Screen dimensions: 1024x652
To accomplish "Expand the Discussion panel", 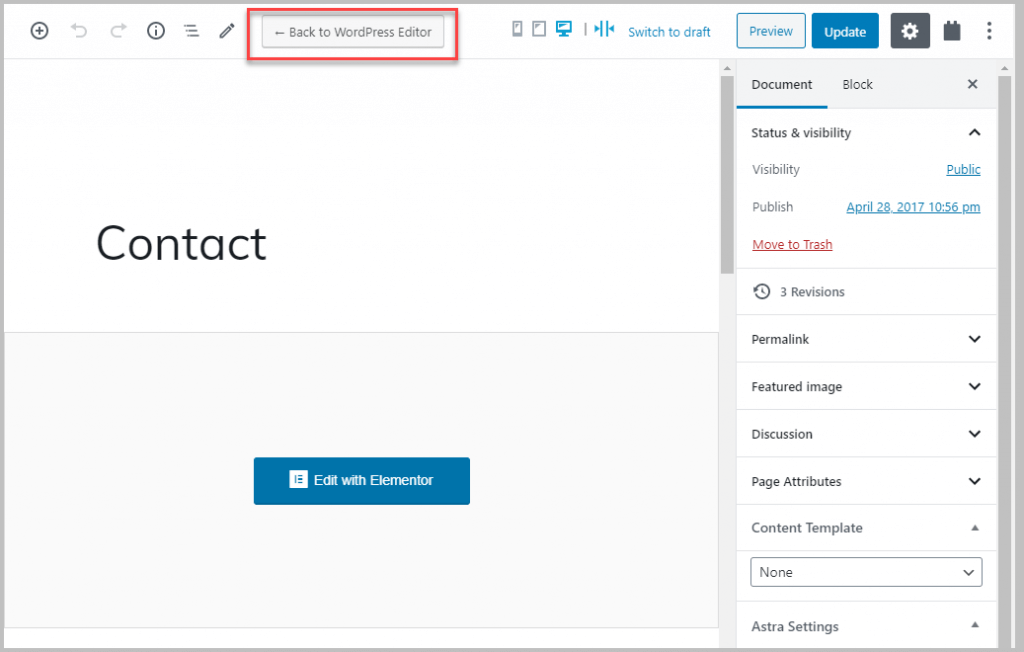I will click(866, 434).
